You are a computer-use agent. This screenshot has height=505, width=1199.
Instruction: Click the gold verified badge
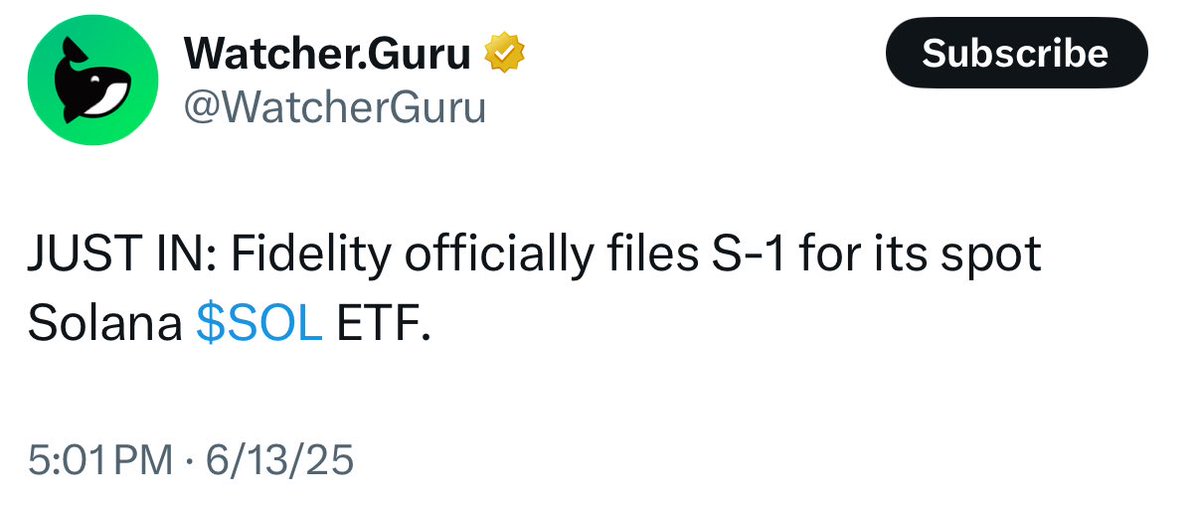[x=504, y=54]
